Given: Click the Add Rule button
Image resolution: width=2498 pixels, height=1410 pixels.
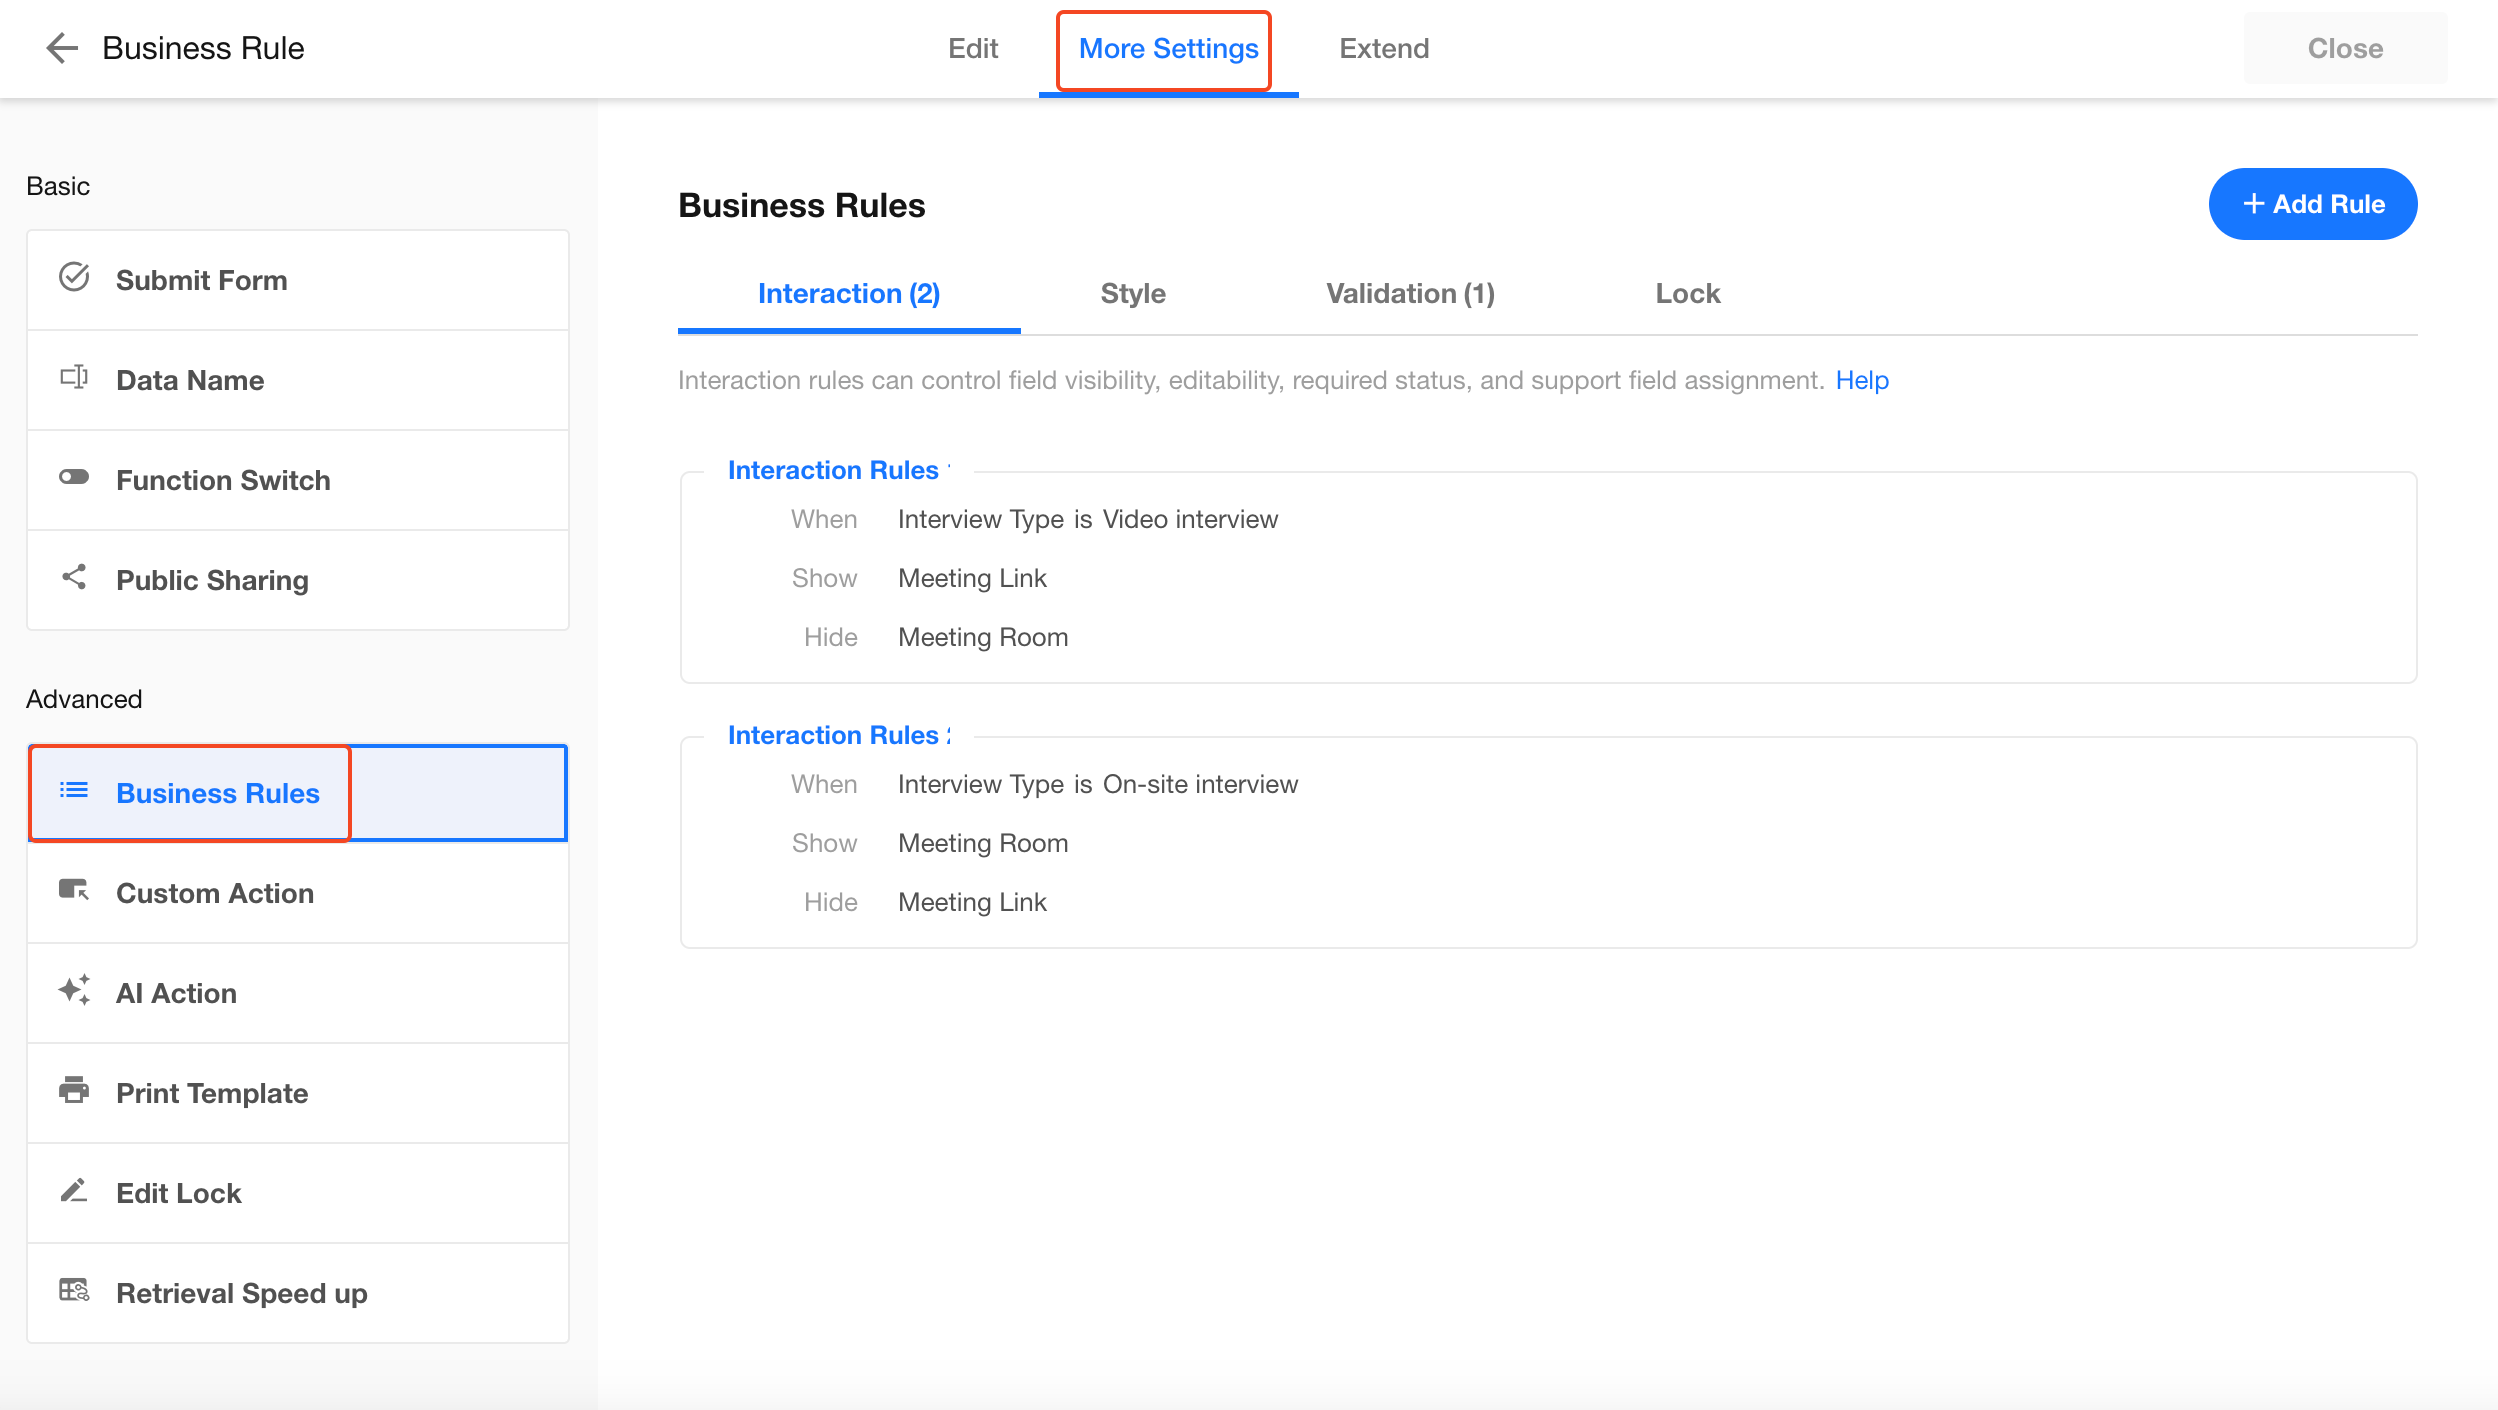Looking at the screenshot, I should coord(2312,204).
